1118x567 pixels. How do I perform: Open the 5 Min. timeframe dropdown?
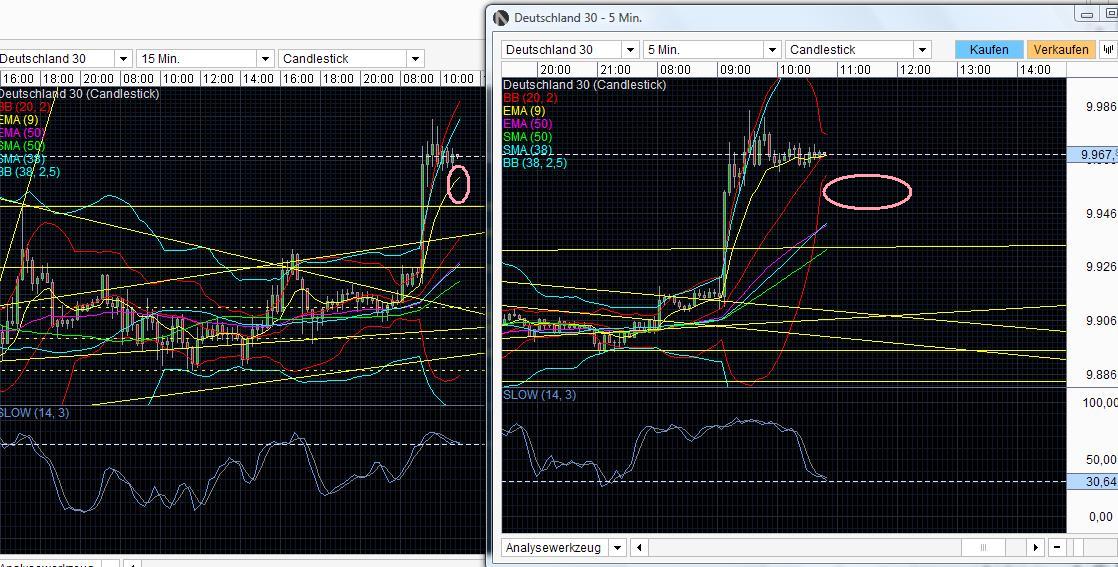772,50
